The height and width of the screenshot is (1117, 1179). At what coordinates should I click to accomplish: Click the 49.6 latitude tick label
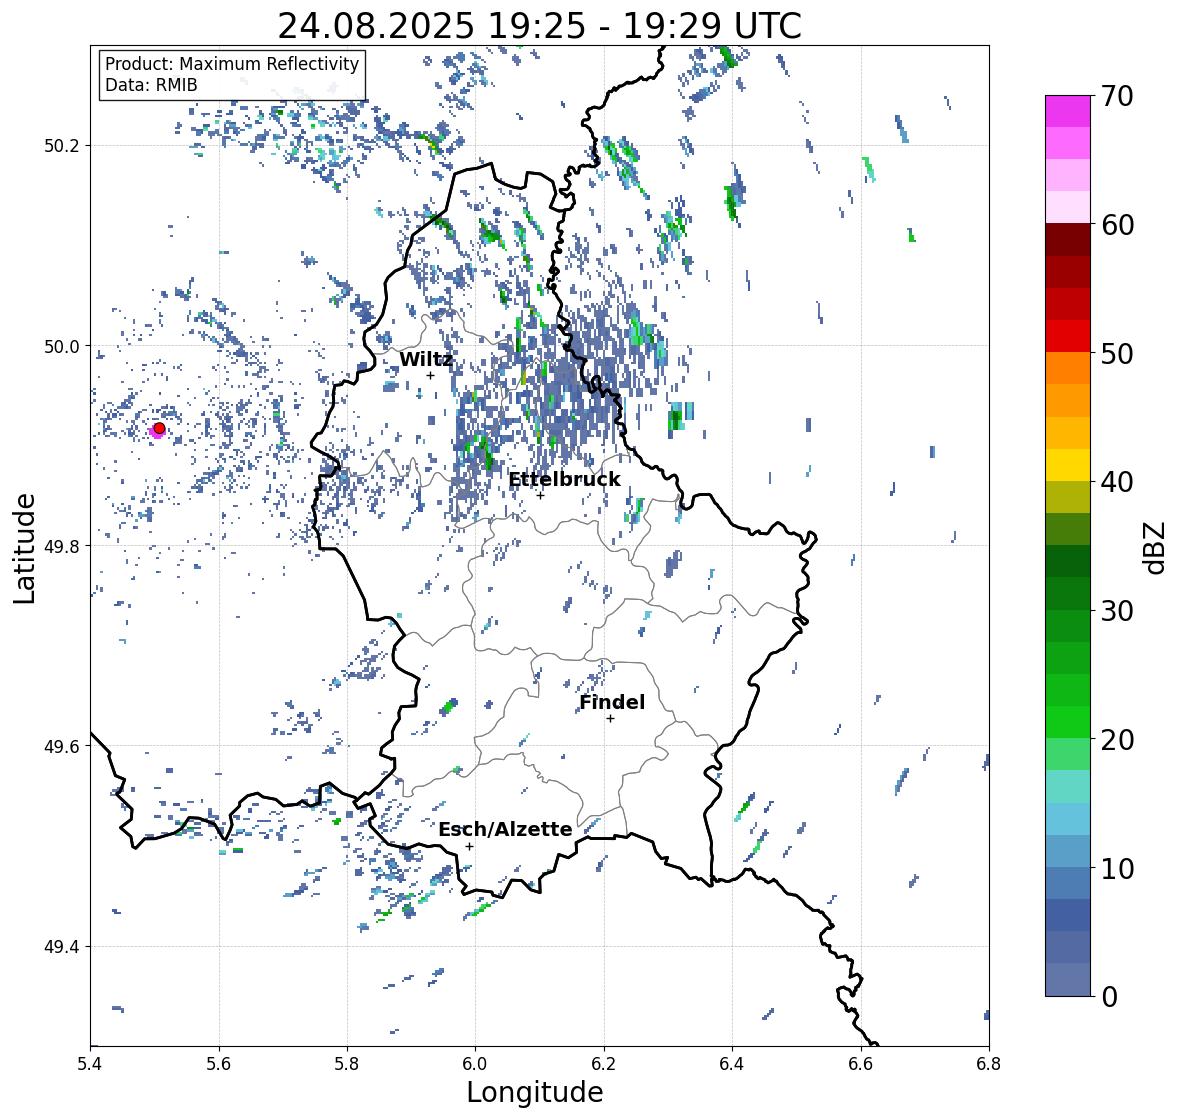(62, 746)
